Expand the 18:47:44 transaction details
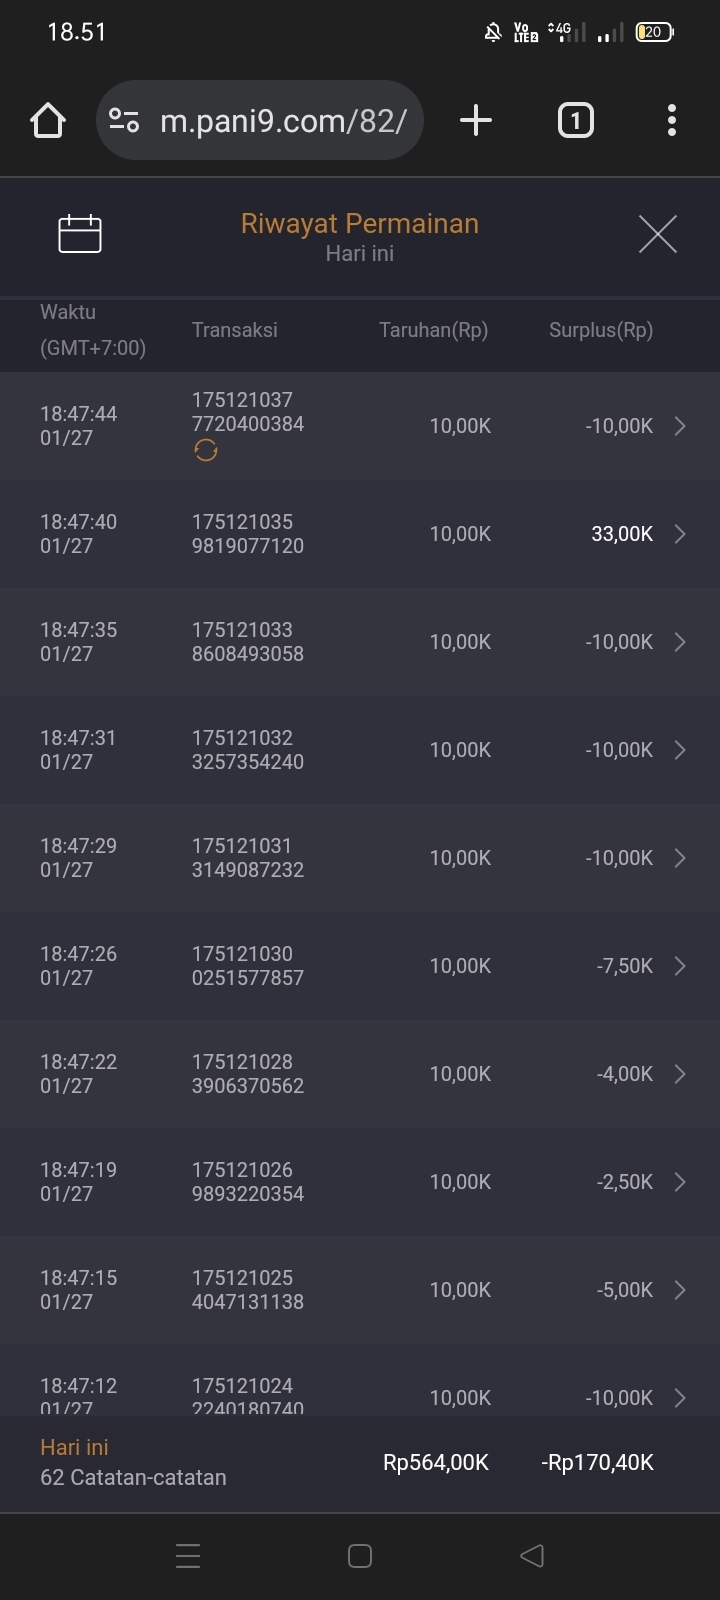 click(680, 426)
